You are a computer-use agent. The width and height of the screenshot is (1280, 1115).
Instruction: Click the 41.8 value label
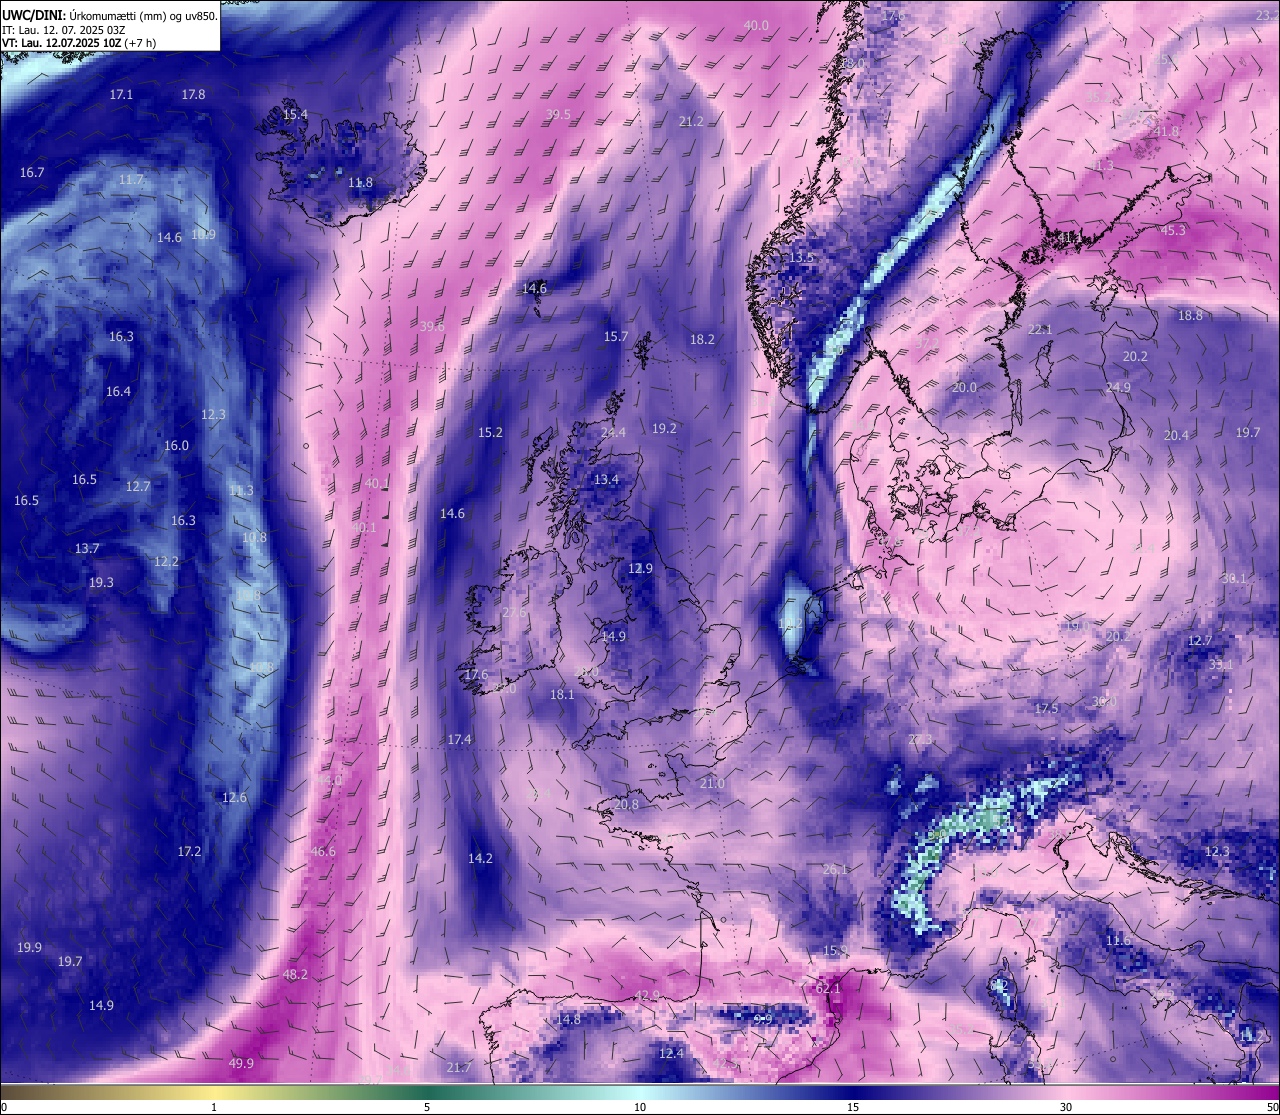[1166, 131]
